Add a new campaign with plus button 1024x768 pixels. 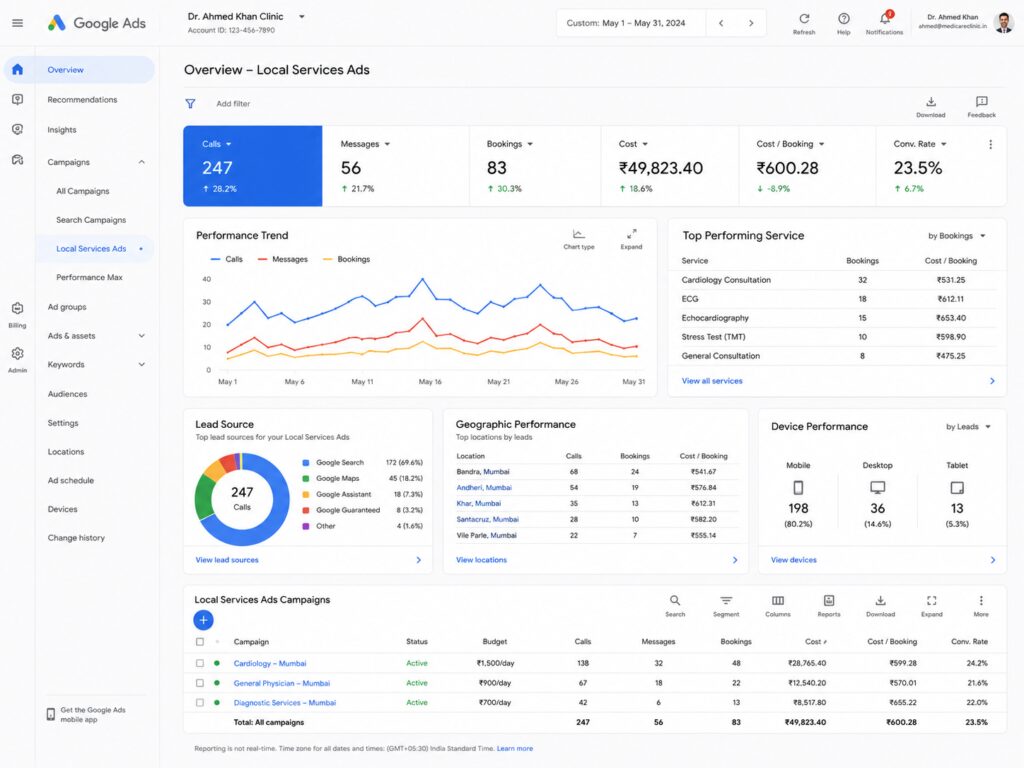tap(203, 620)
